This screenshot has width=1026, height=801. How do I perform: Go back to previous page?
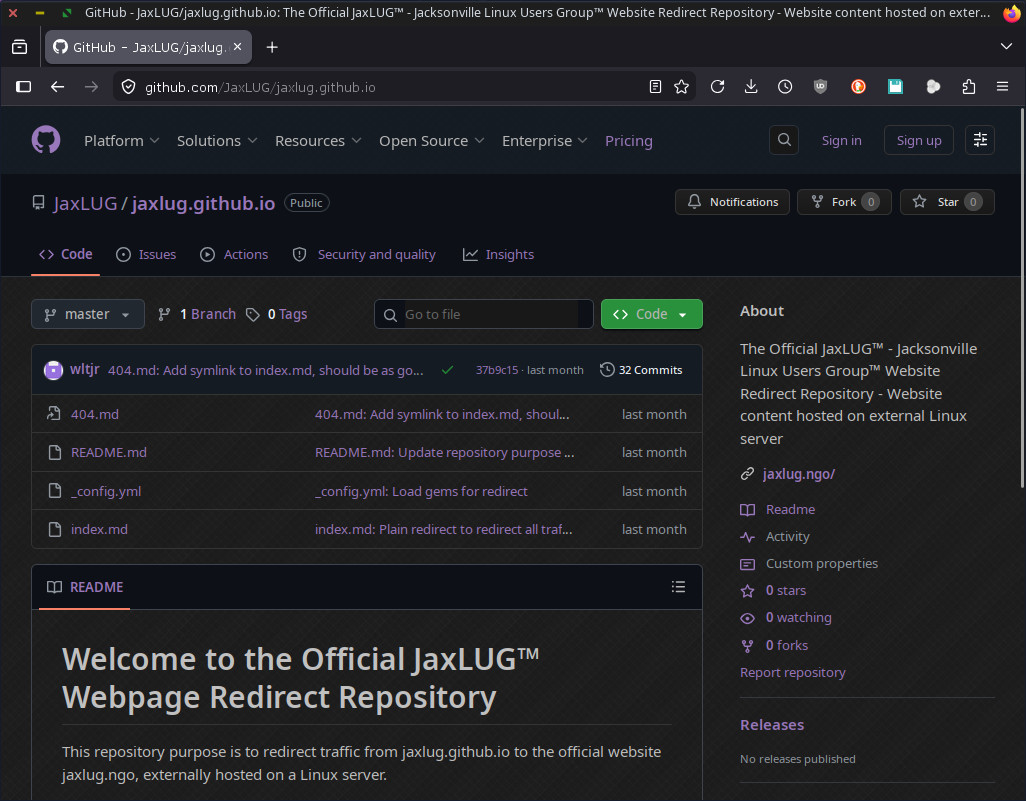tap(58, 87)
